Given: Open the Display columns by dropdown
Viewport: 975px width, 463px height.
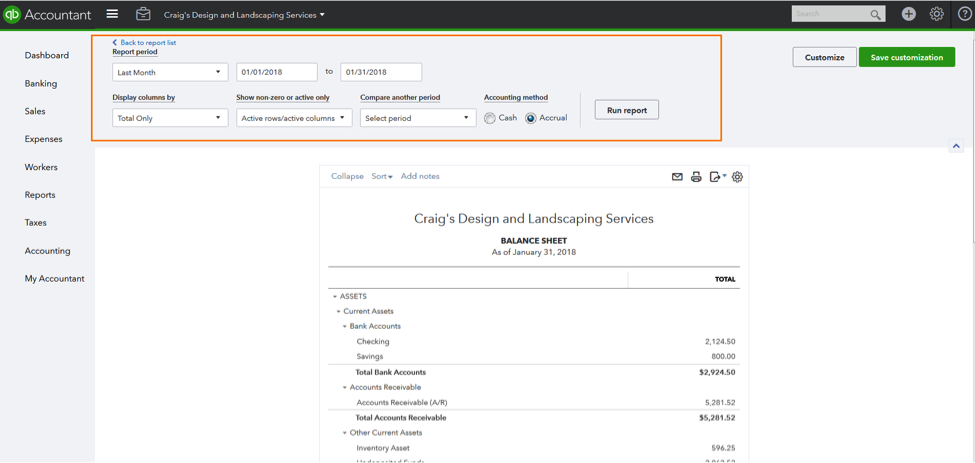Looking at the screenshot, I should tap(170, 118).
